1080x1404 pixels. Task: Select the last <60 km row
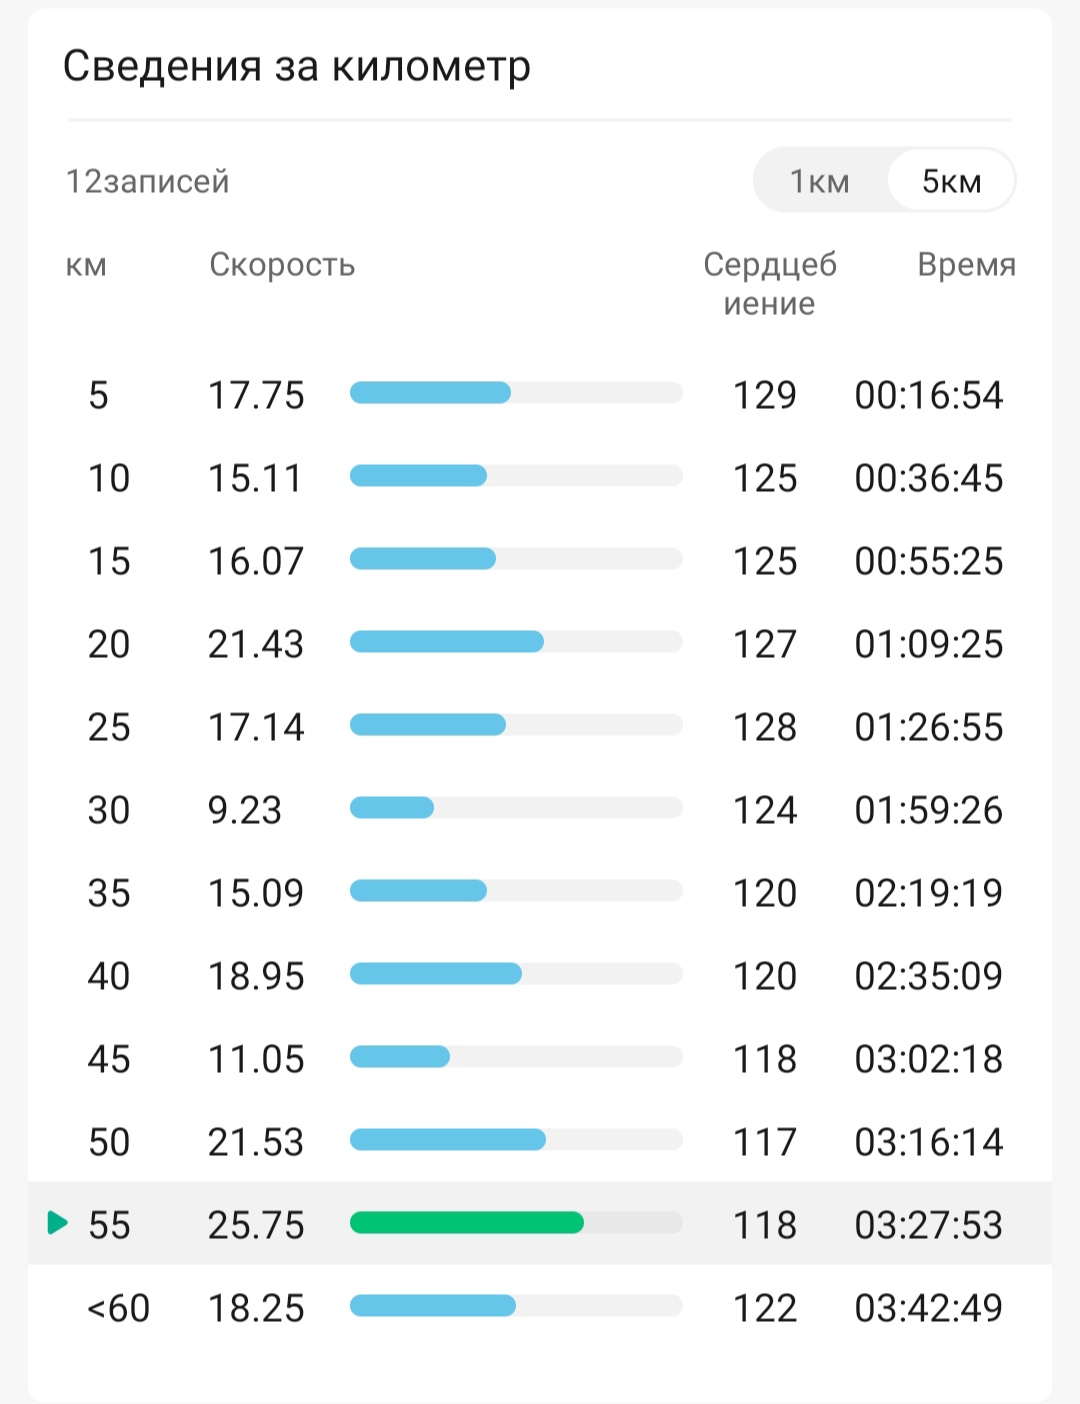click(540, 1308)
